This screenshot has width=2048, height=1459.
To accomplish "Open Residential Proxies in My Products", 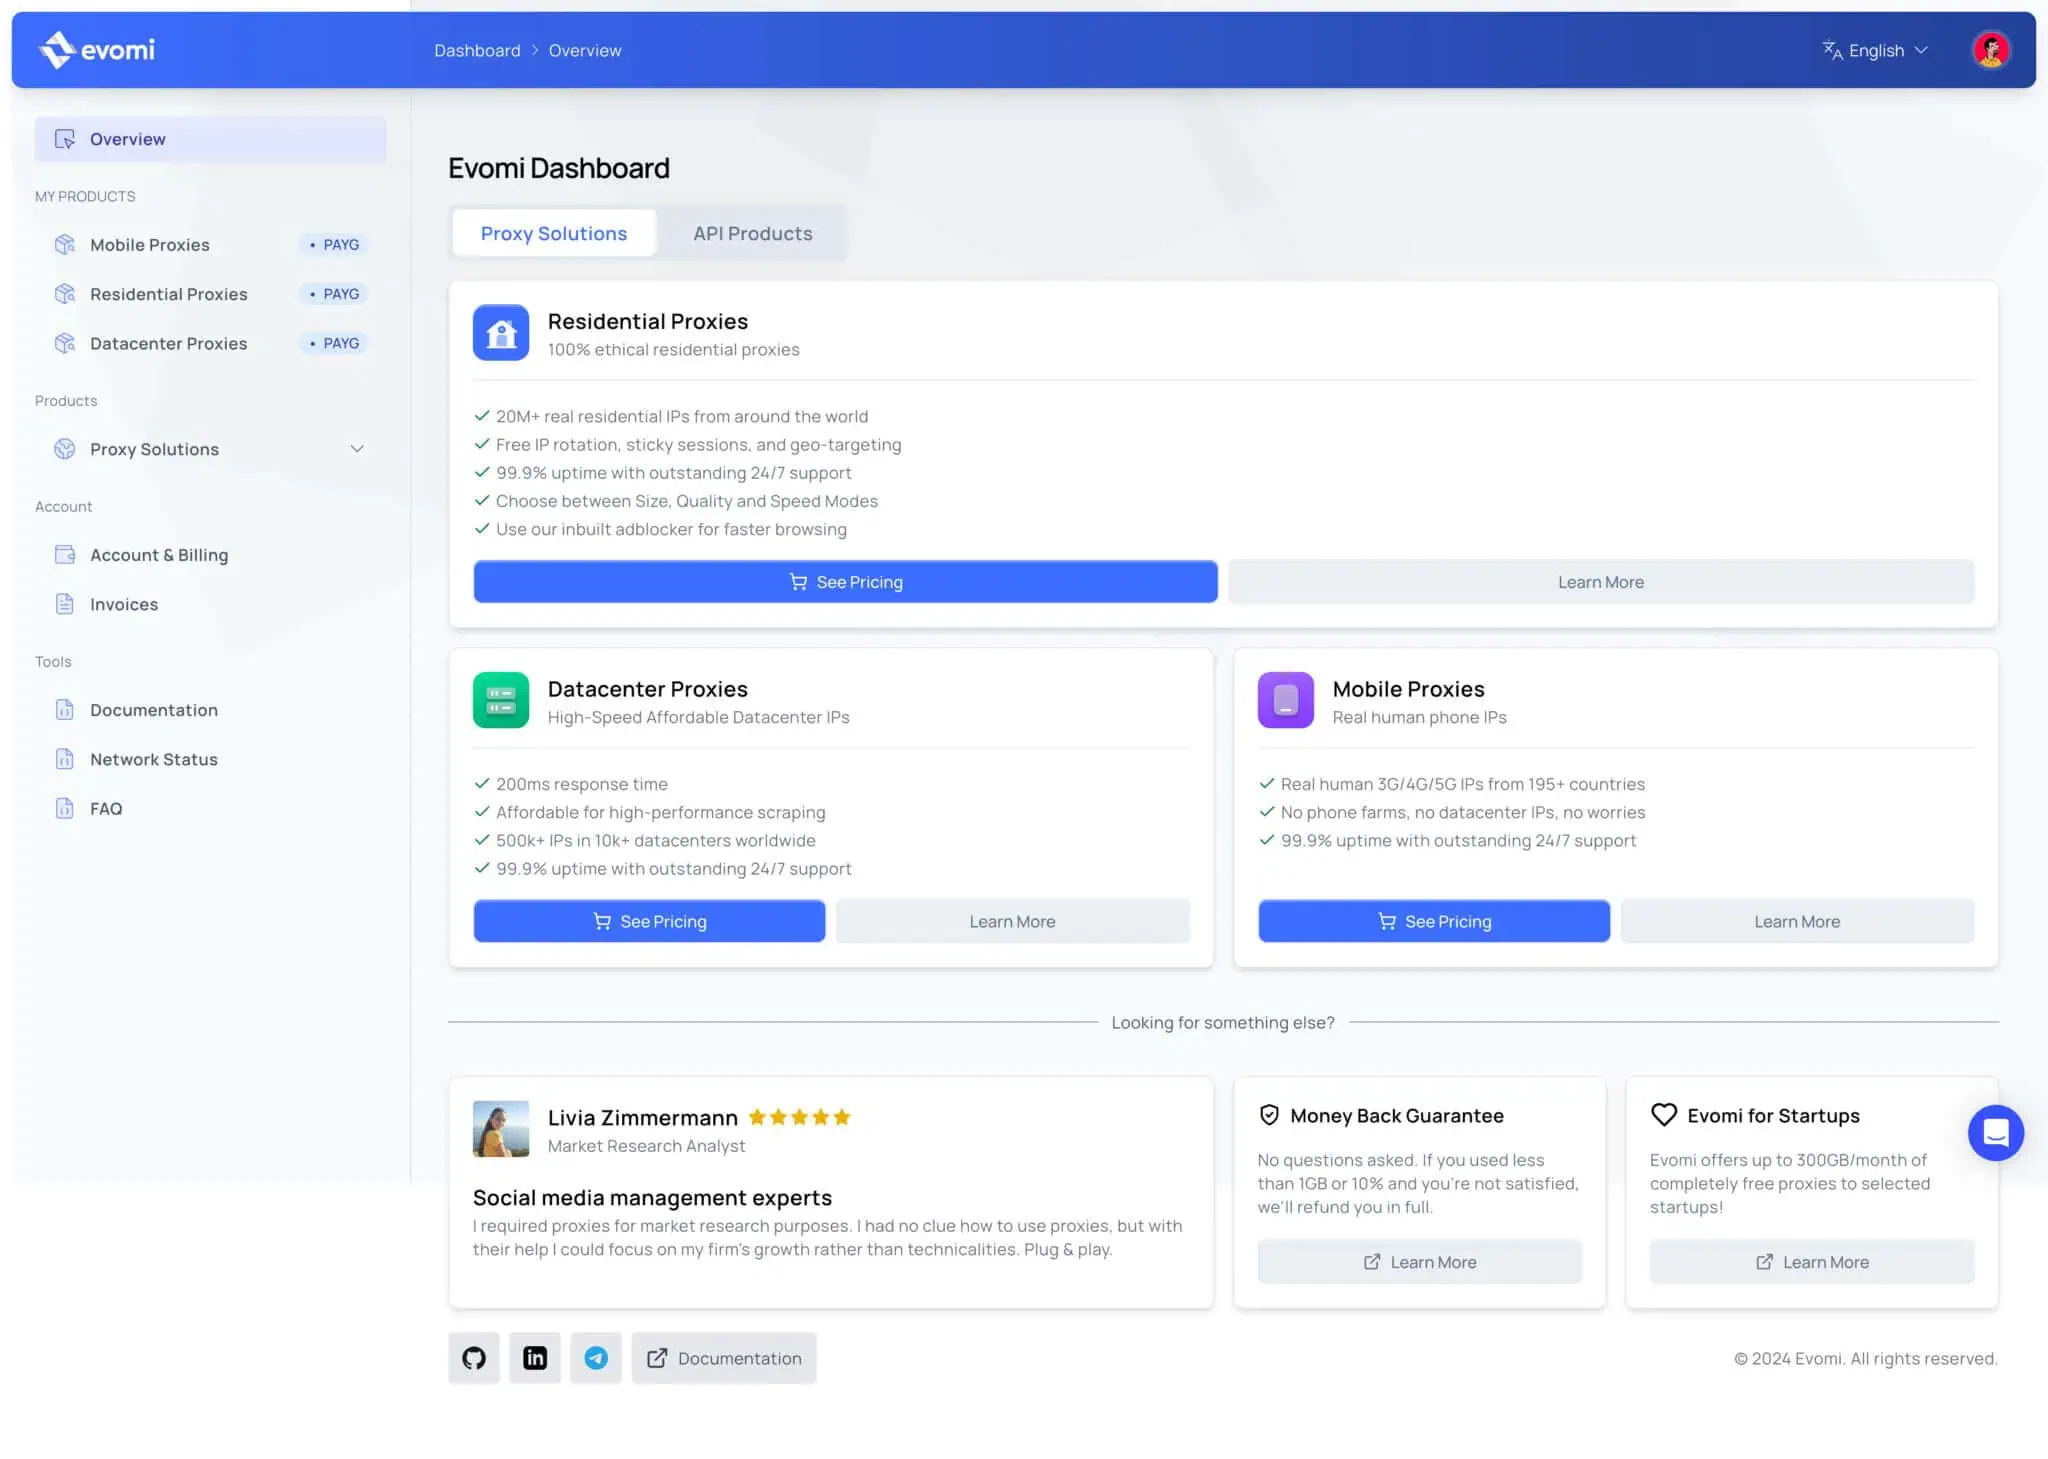I will (x=210, y=294).
